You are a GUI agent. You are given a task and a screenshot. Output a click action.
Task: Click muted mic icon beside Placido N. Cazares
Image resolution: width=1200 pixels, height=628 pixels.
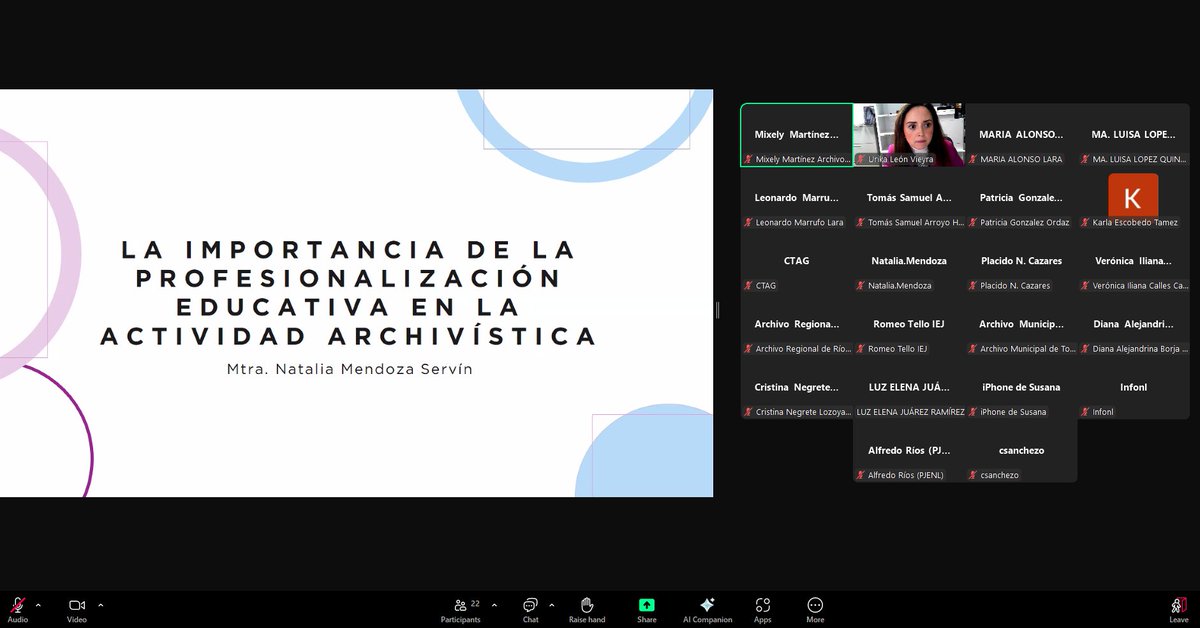point(974,285)
